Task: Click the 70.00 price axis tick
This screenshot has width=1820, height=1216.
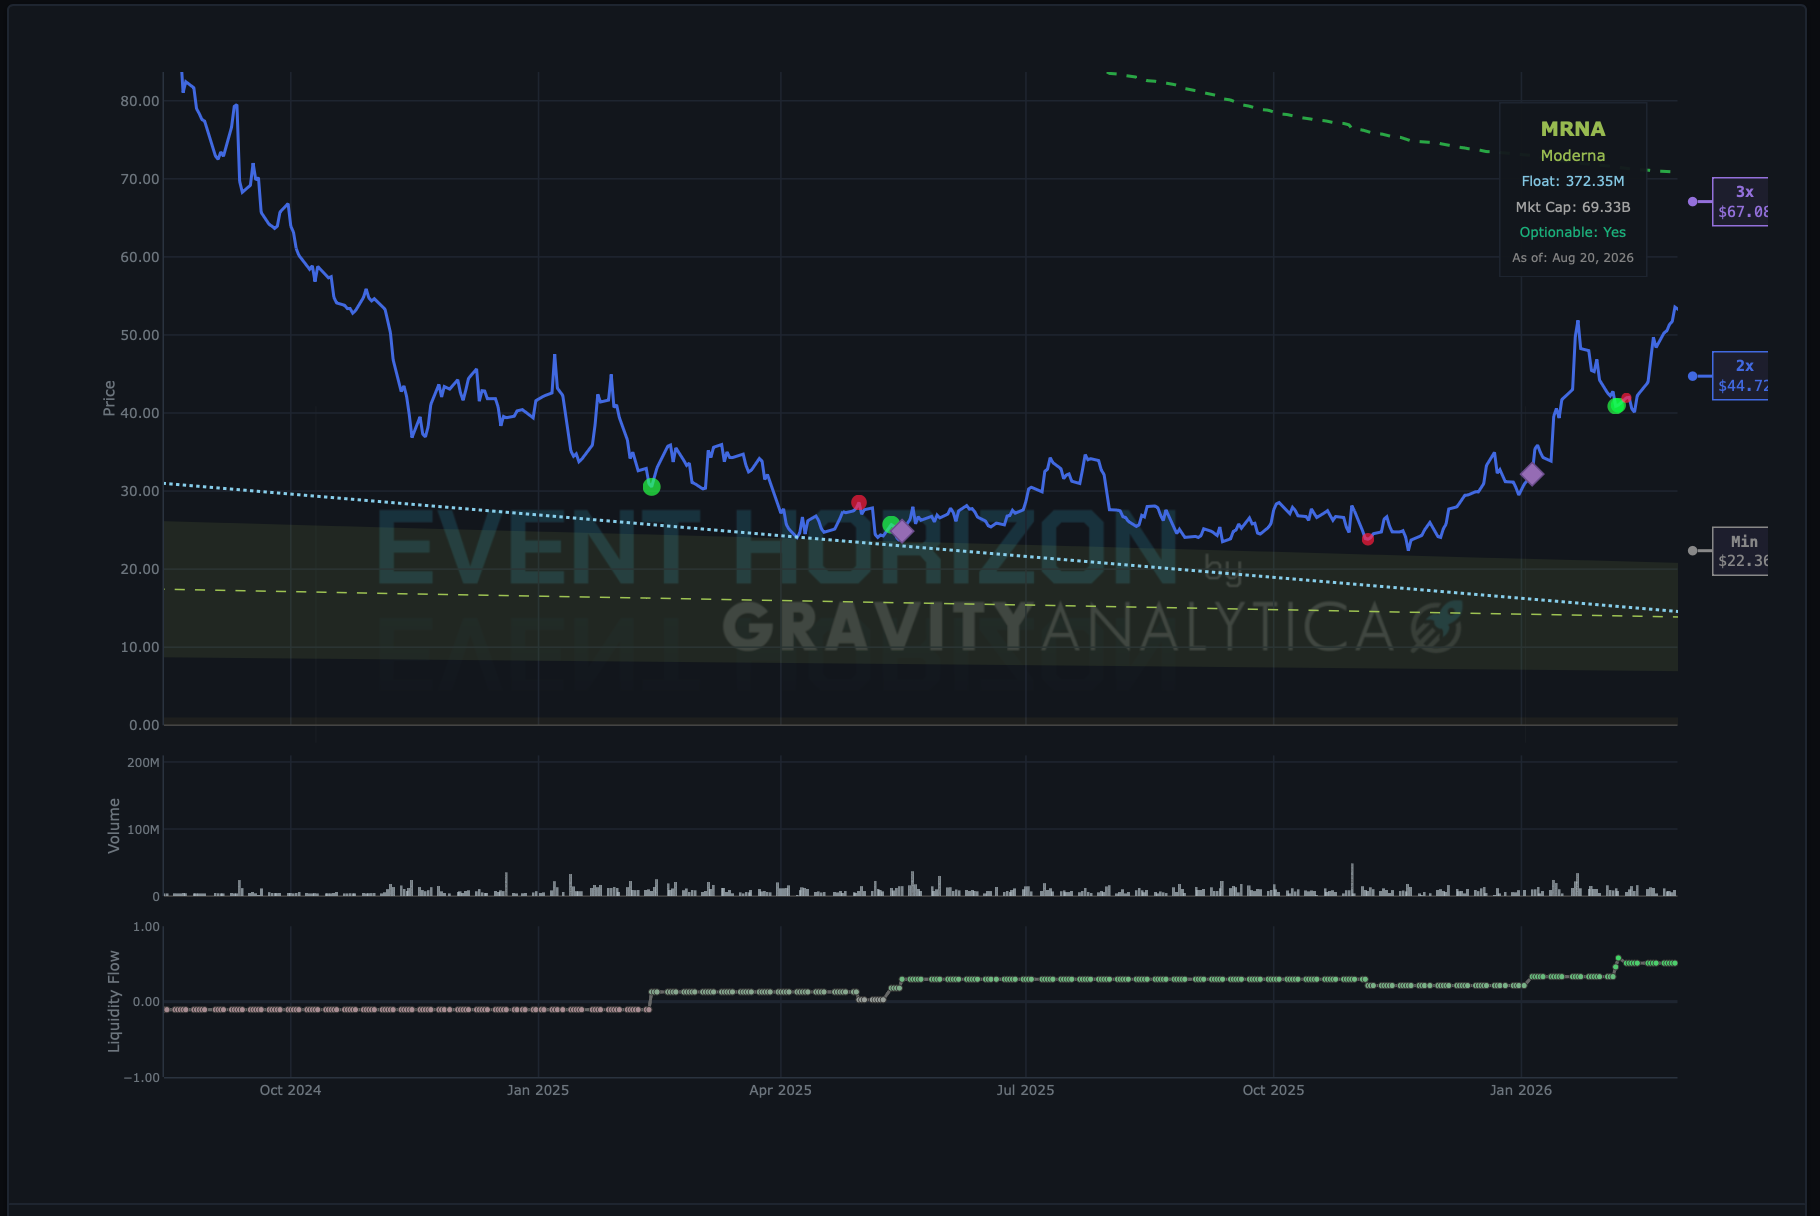Action: (x=140, y=179)
